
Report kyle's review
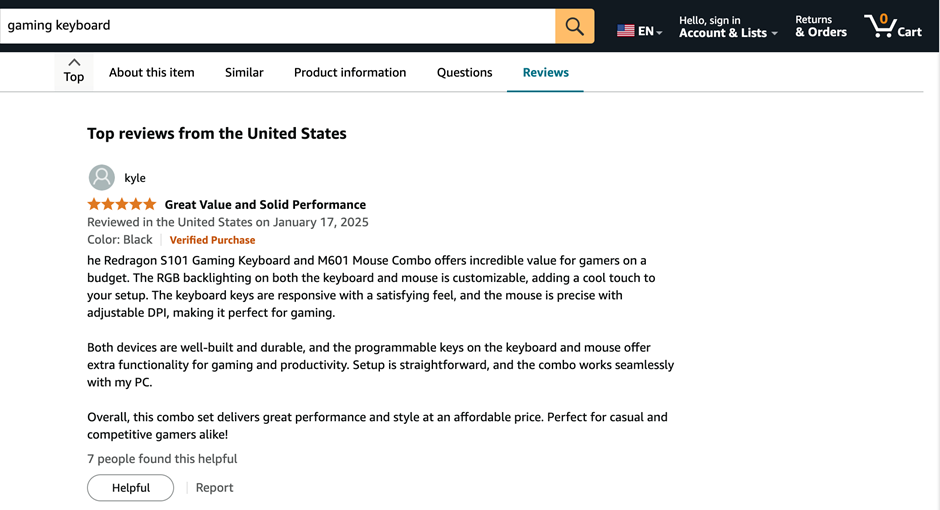(x=214, y=488)
